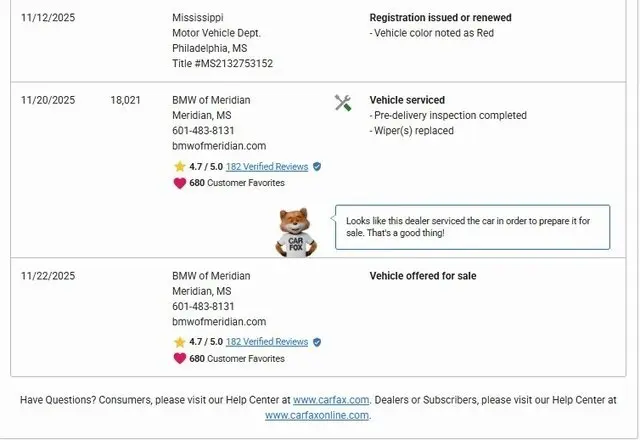Click the 18,021 mileage reading
Image resolution: width=640 pixels, height=440 pixels.
coord(125,100)
